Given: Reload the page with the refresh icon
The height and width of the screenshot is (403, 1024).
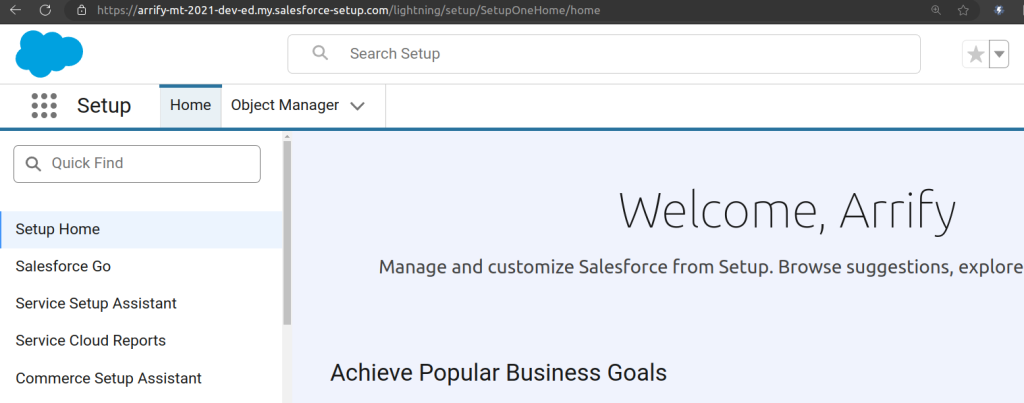Looking at the screenshot, I should (45, 10).
